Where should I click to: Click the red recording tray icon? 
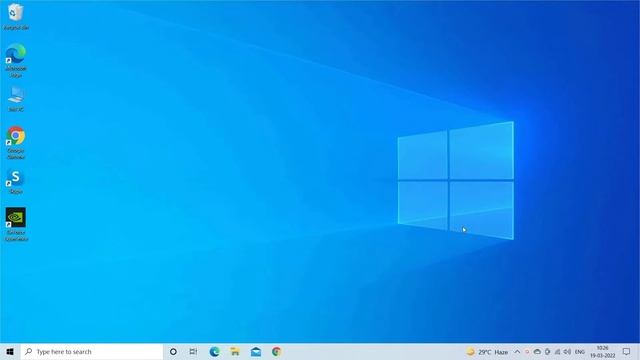[527, 352]
